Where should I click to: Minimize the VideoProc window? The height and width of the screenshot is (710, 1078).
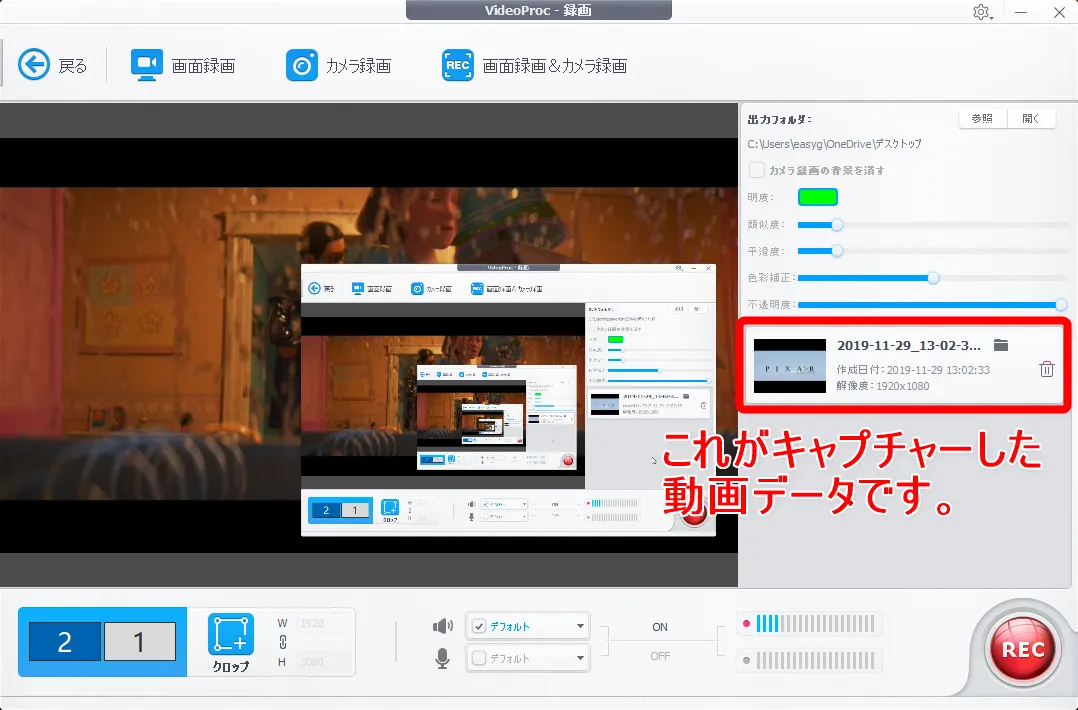click(x=1021, y=12)
